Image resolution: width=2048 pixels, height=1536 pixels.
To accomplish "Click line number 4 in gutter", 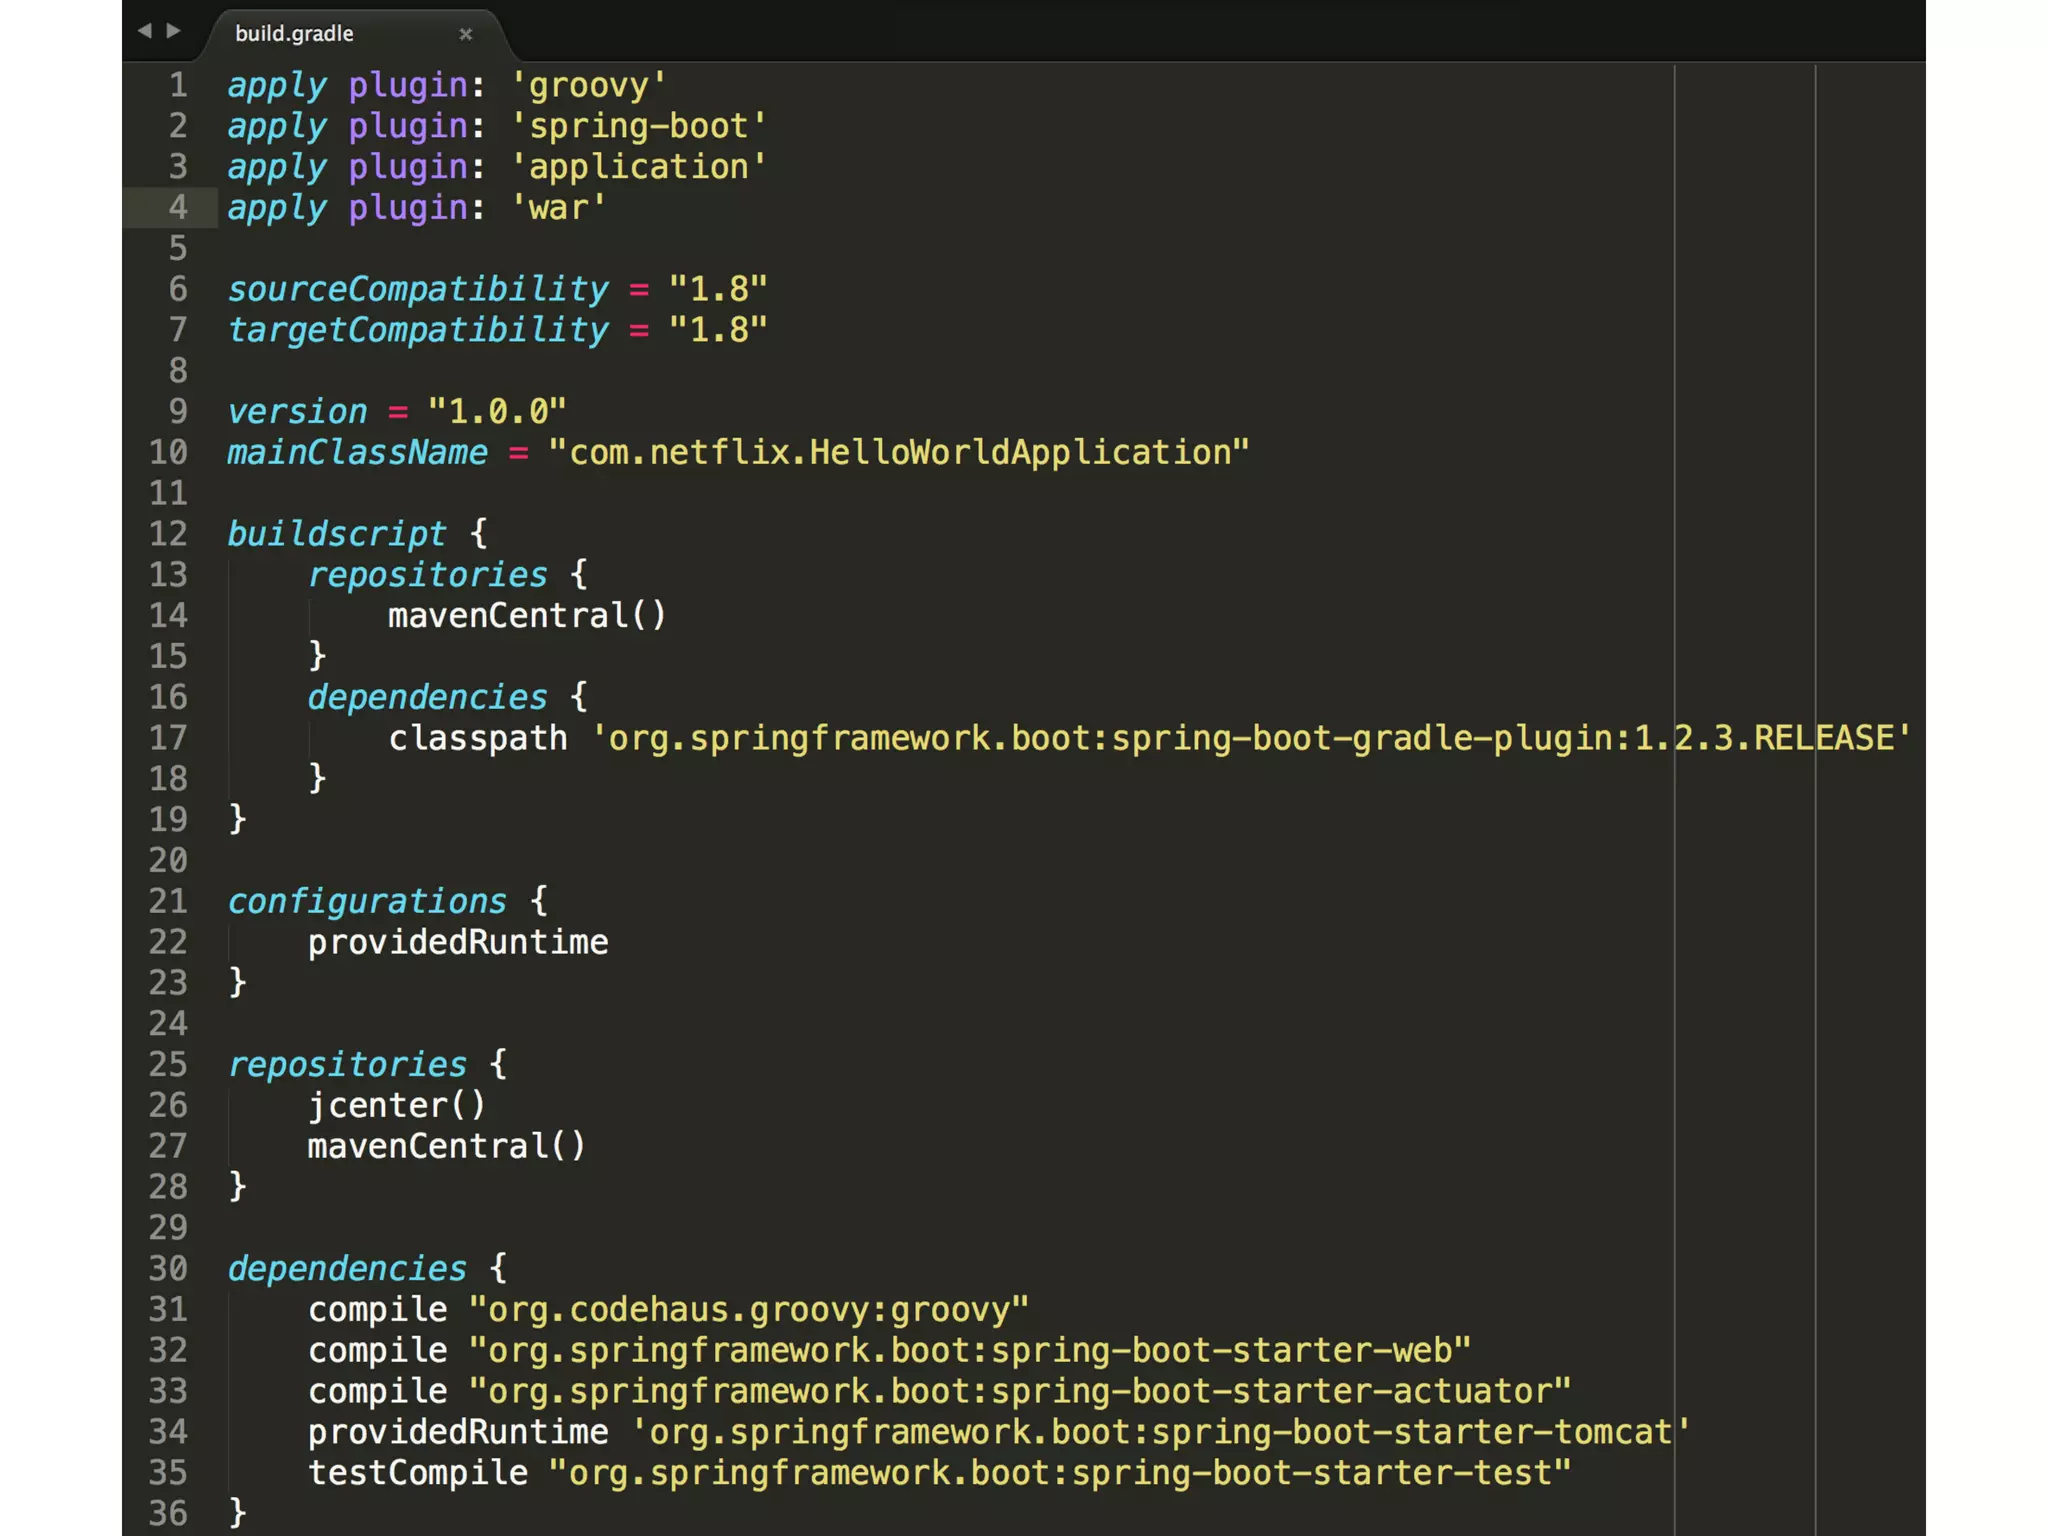I will pos(178,208).
